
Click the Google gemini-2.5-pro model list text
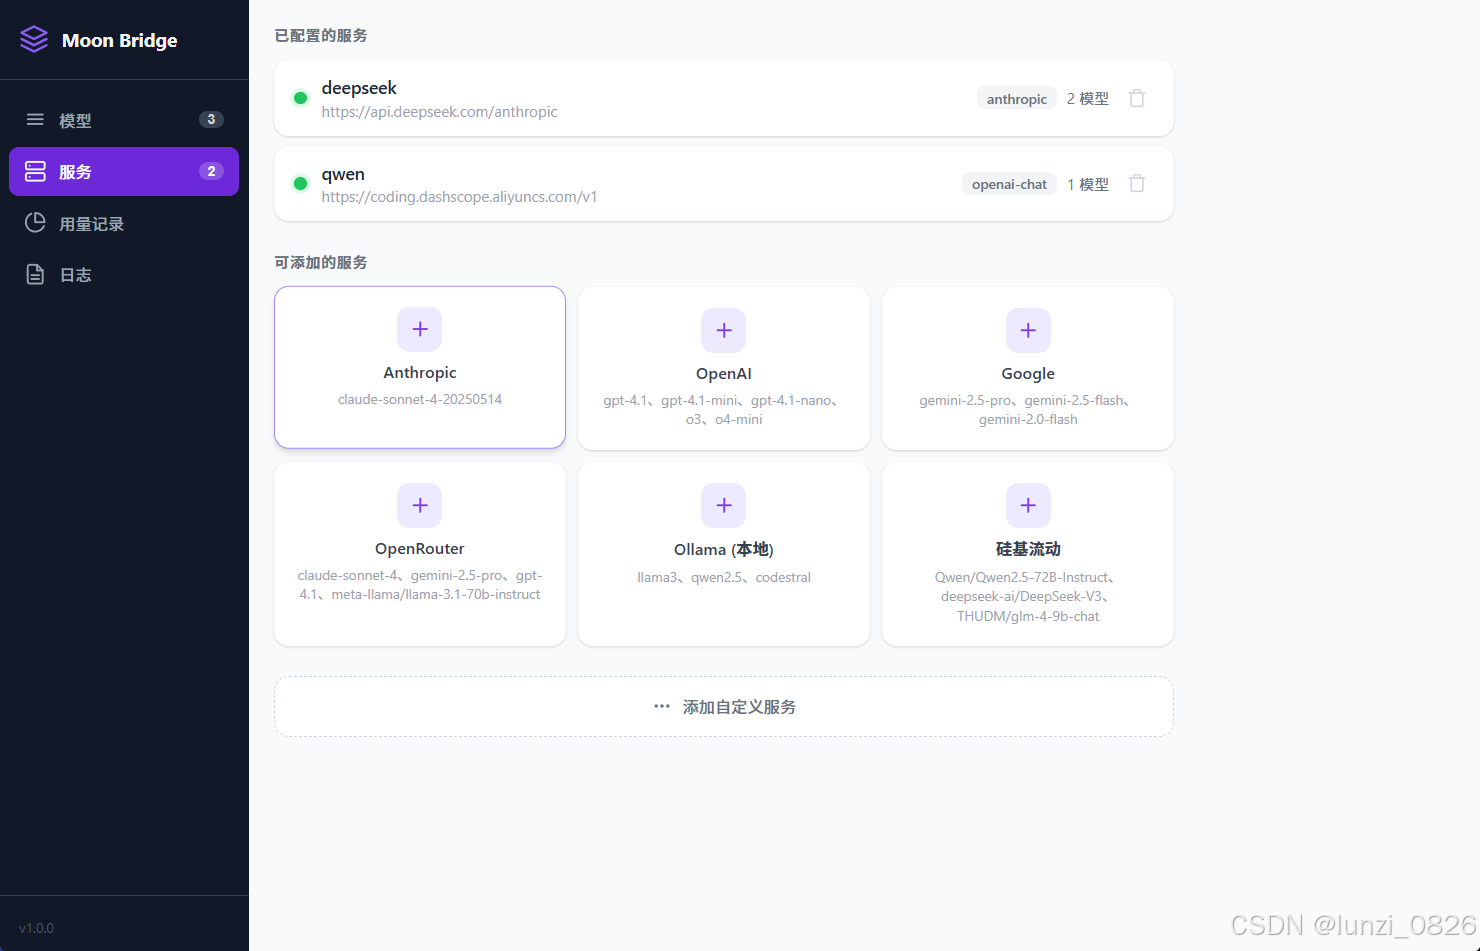pyautogui.click(x=1028, y=410)
